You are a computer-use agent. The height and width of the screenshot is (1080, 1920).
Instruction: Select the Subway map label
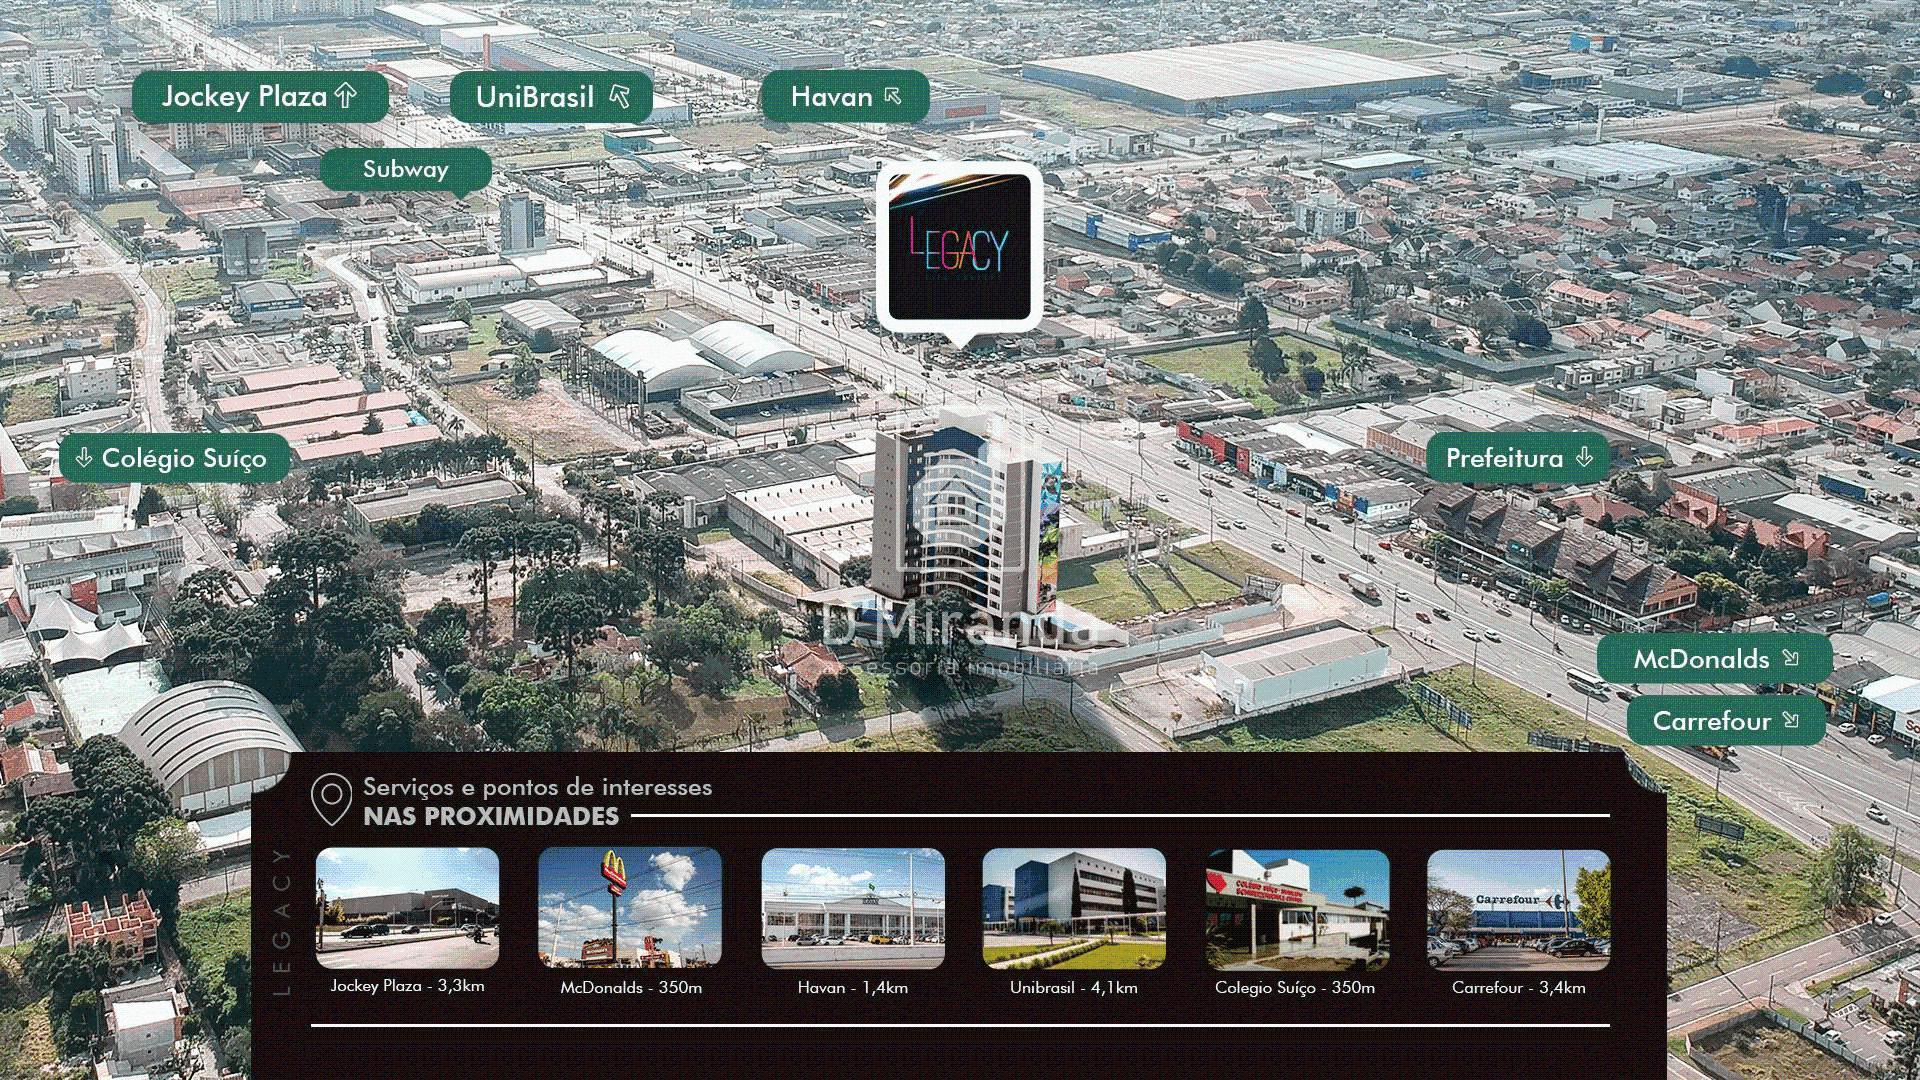pos(406,170)
